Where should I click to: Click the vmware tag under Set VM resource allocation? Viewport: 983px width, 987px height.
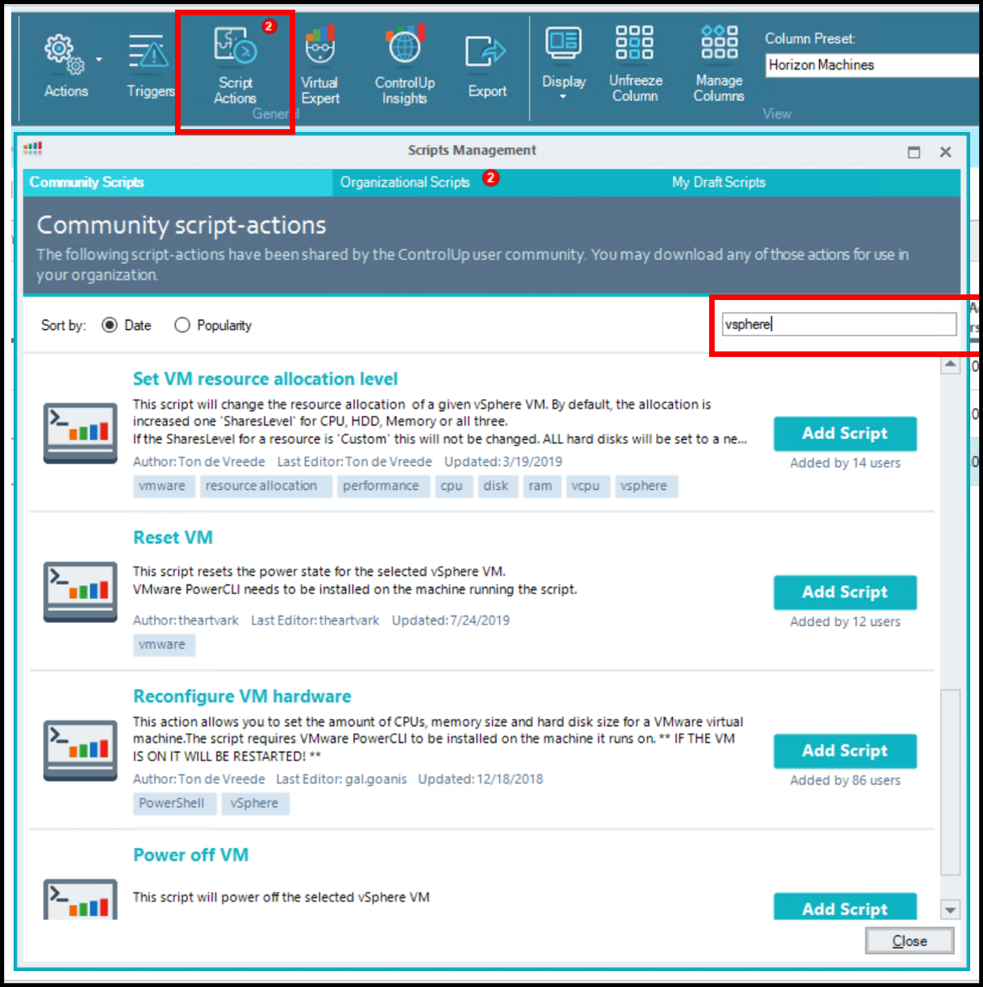164,486
